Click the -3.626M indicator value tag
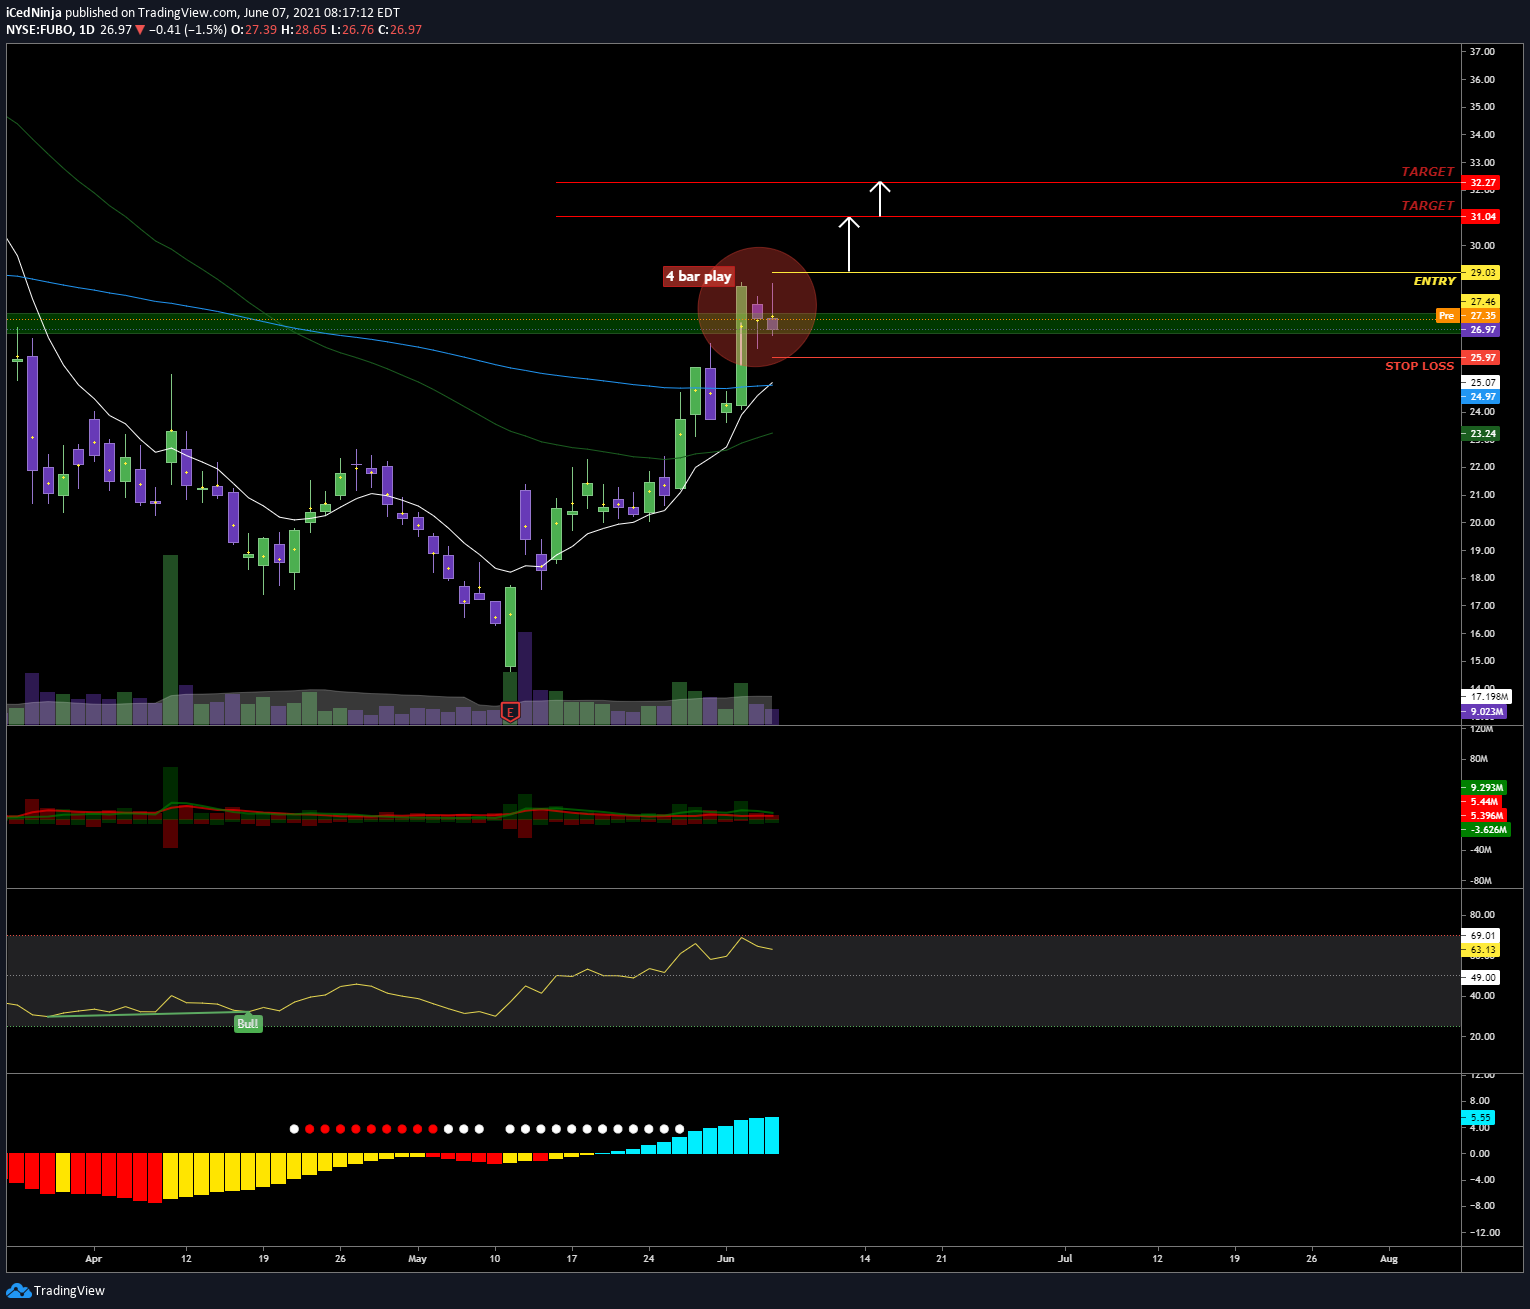Screen dimensions: 1530x1309 click(1487, 830)
